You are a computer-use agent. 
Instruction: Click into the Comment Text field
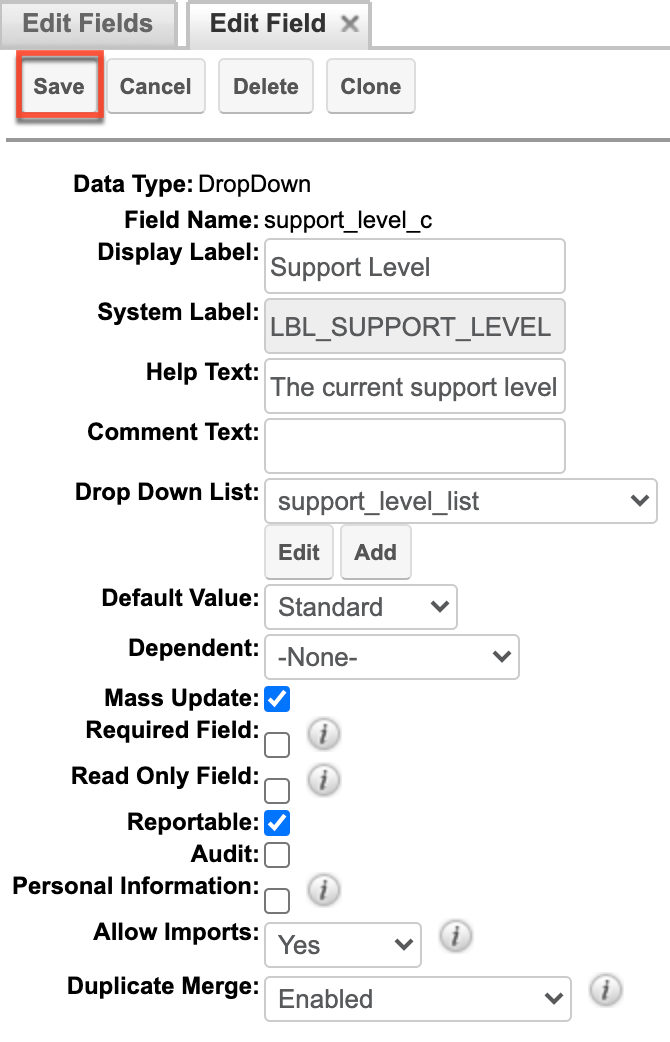415,446
